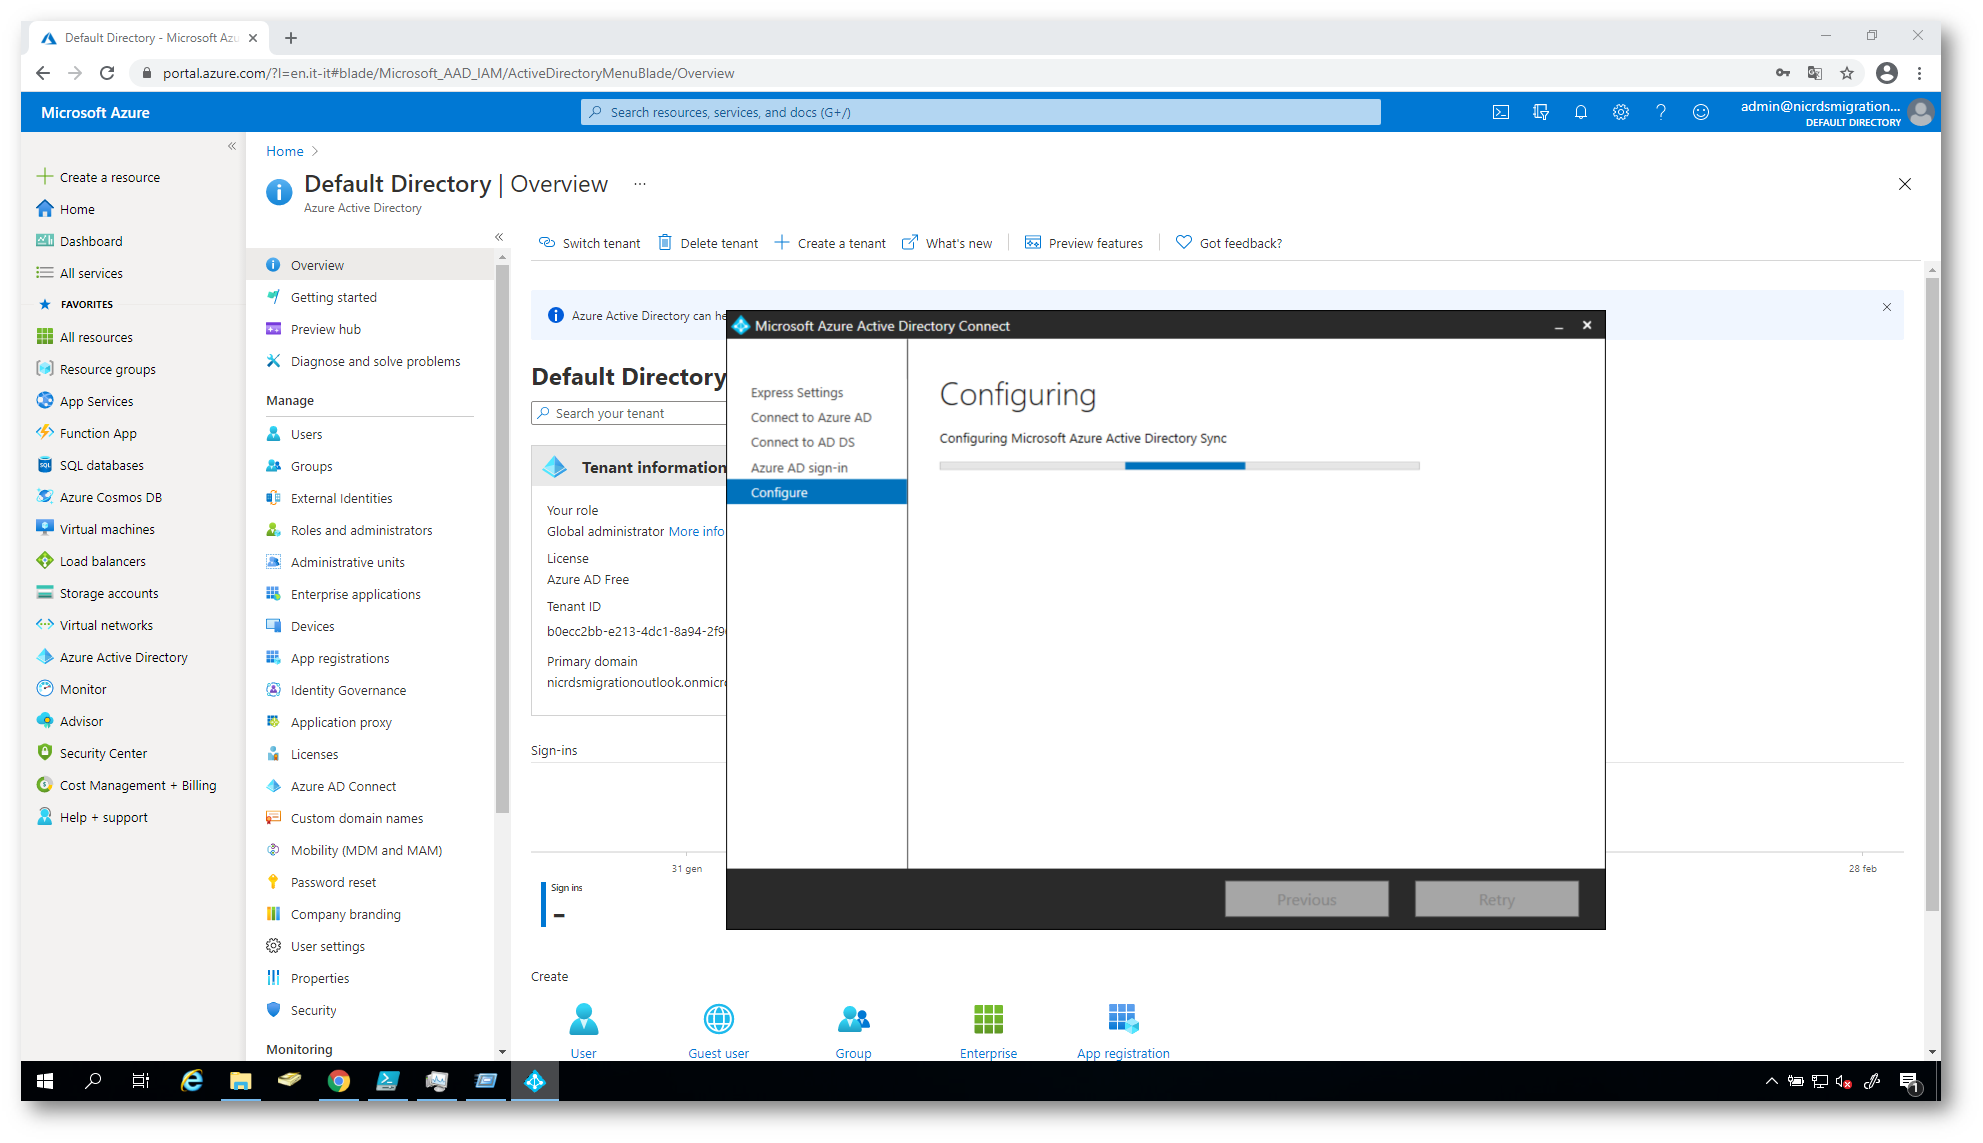Viewport: 1983px width, 1143px height.
Task: Click the Create App registration icon
Action: tap(1124, 1019)
